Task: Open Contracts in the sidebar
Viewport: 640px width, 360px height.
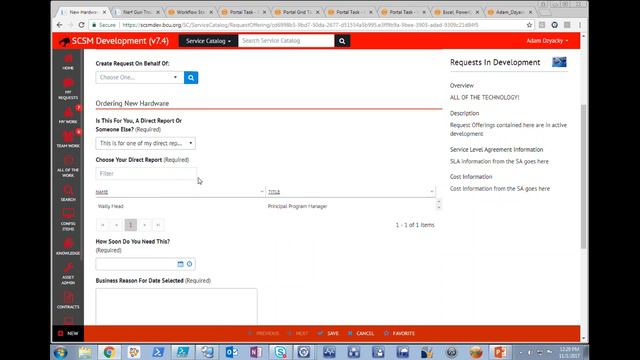Action: (x=68, y=300)
